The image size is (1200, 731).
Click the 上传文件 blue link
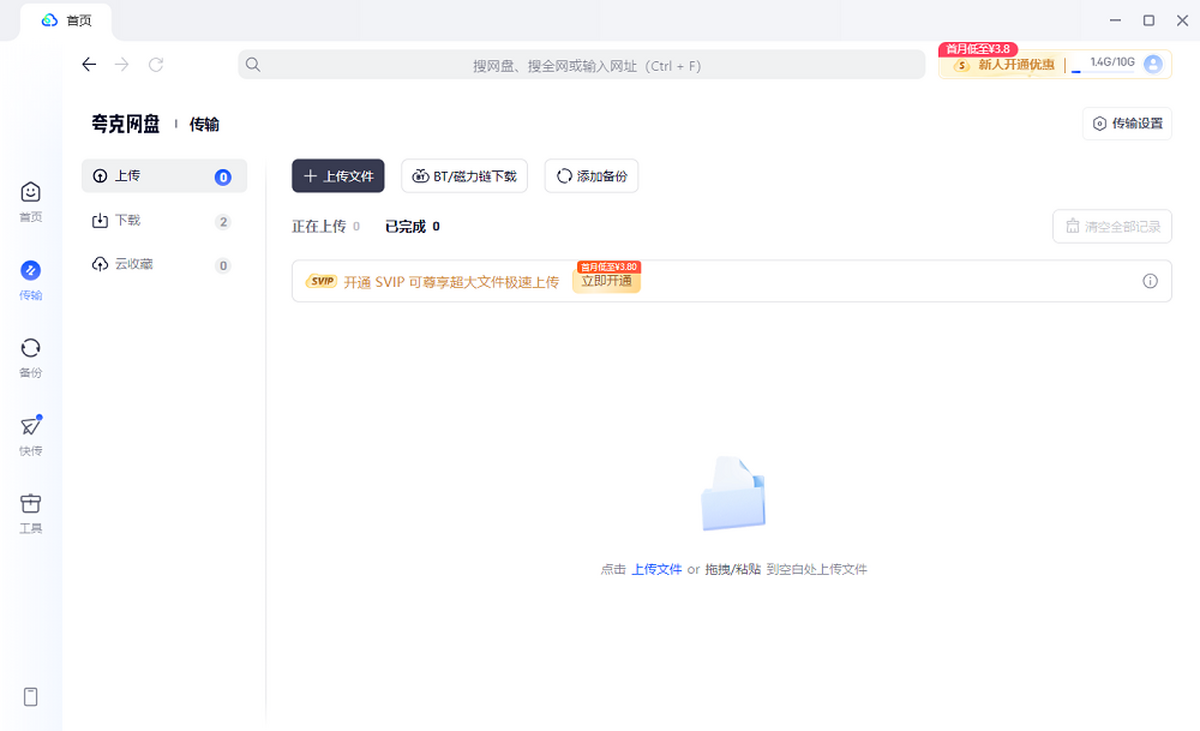[x=657, y=569]
